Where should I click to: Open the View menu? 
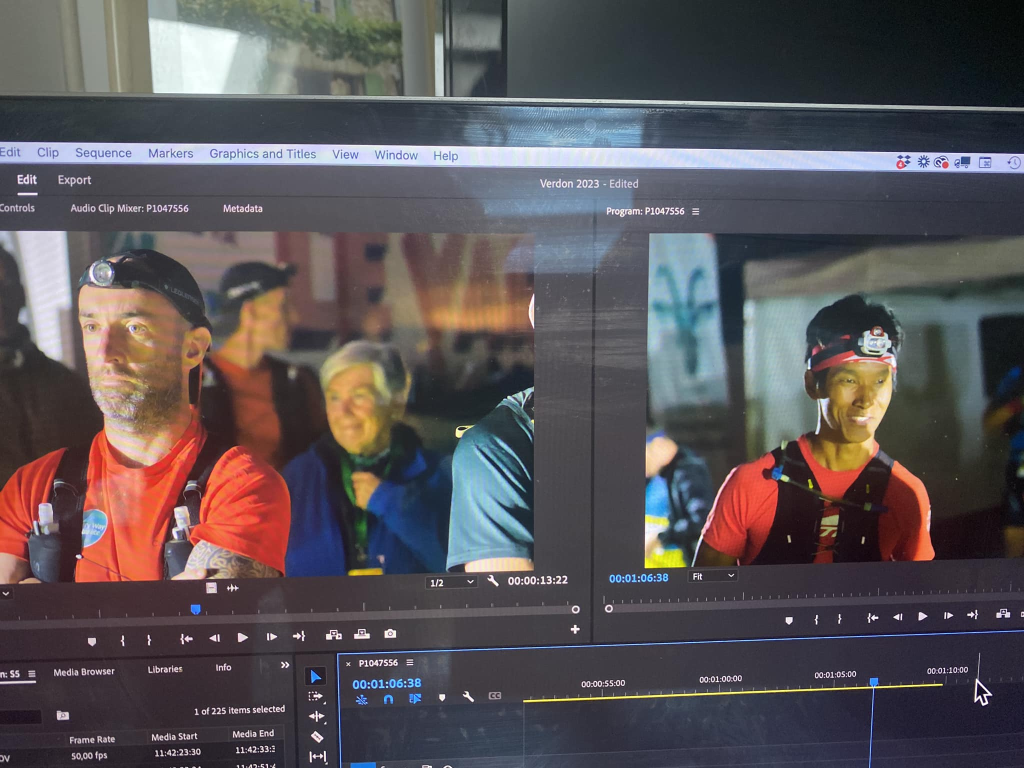(x=345, y=155)
